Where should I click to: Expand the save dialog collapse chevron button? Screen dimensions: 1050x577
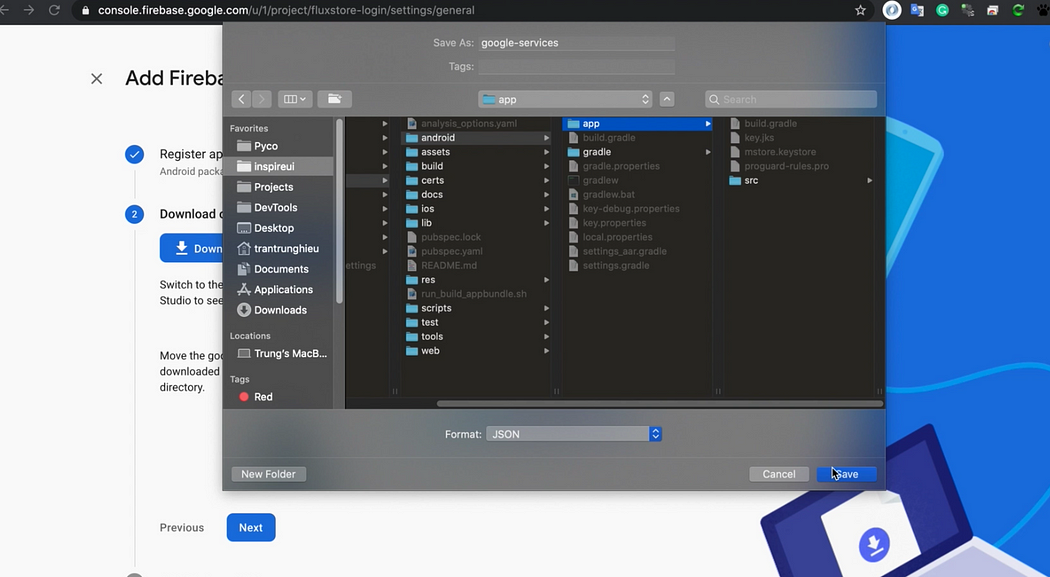(x=667, y=99)
